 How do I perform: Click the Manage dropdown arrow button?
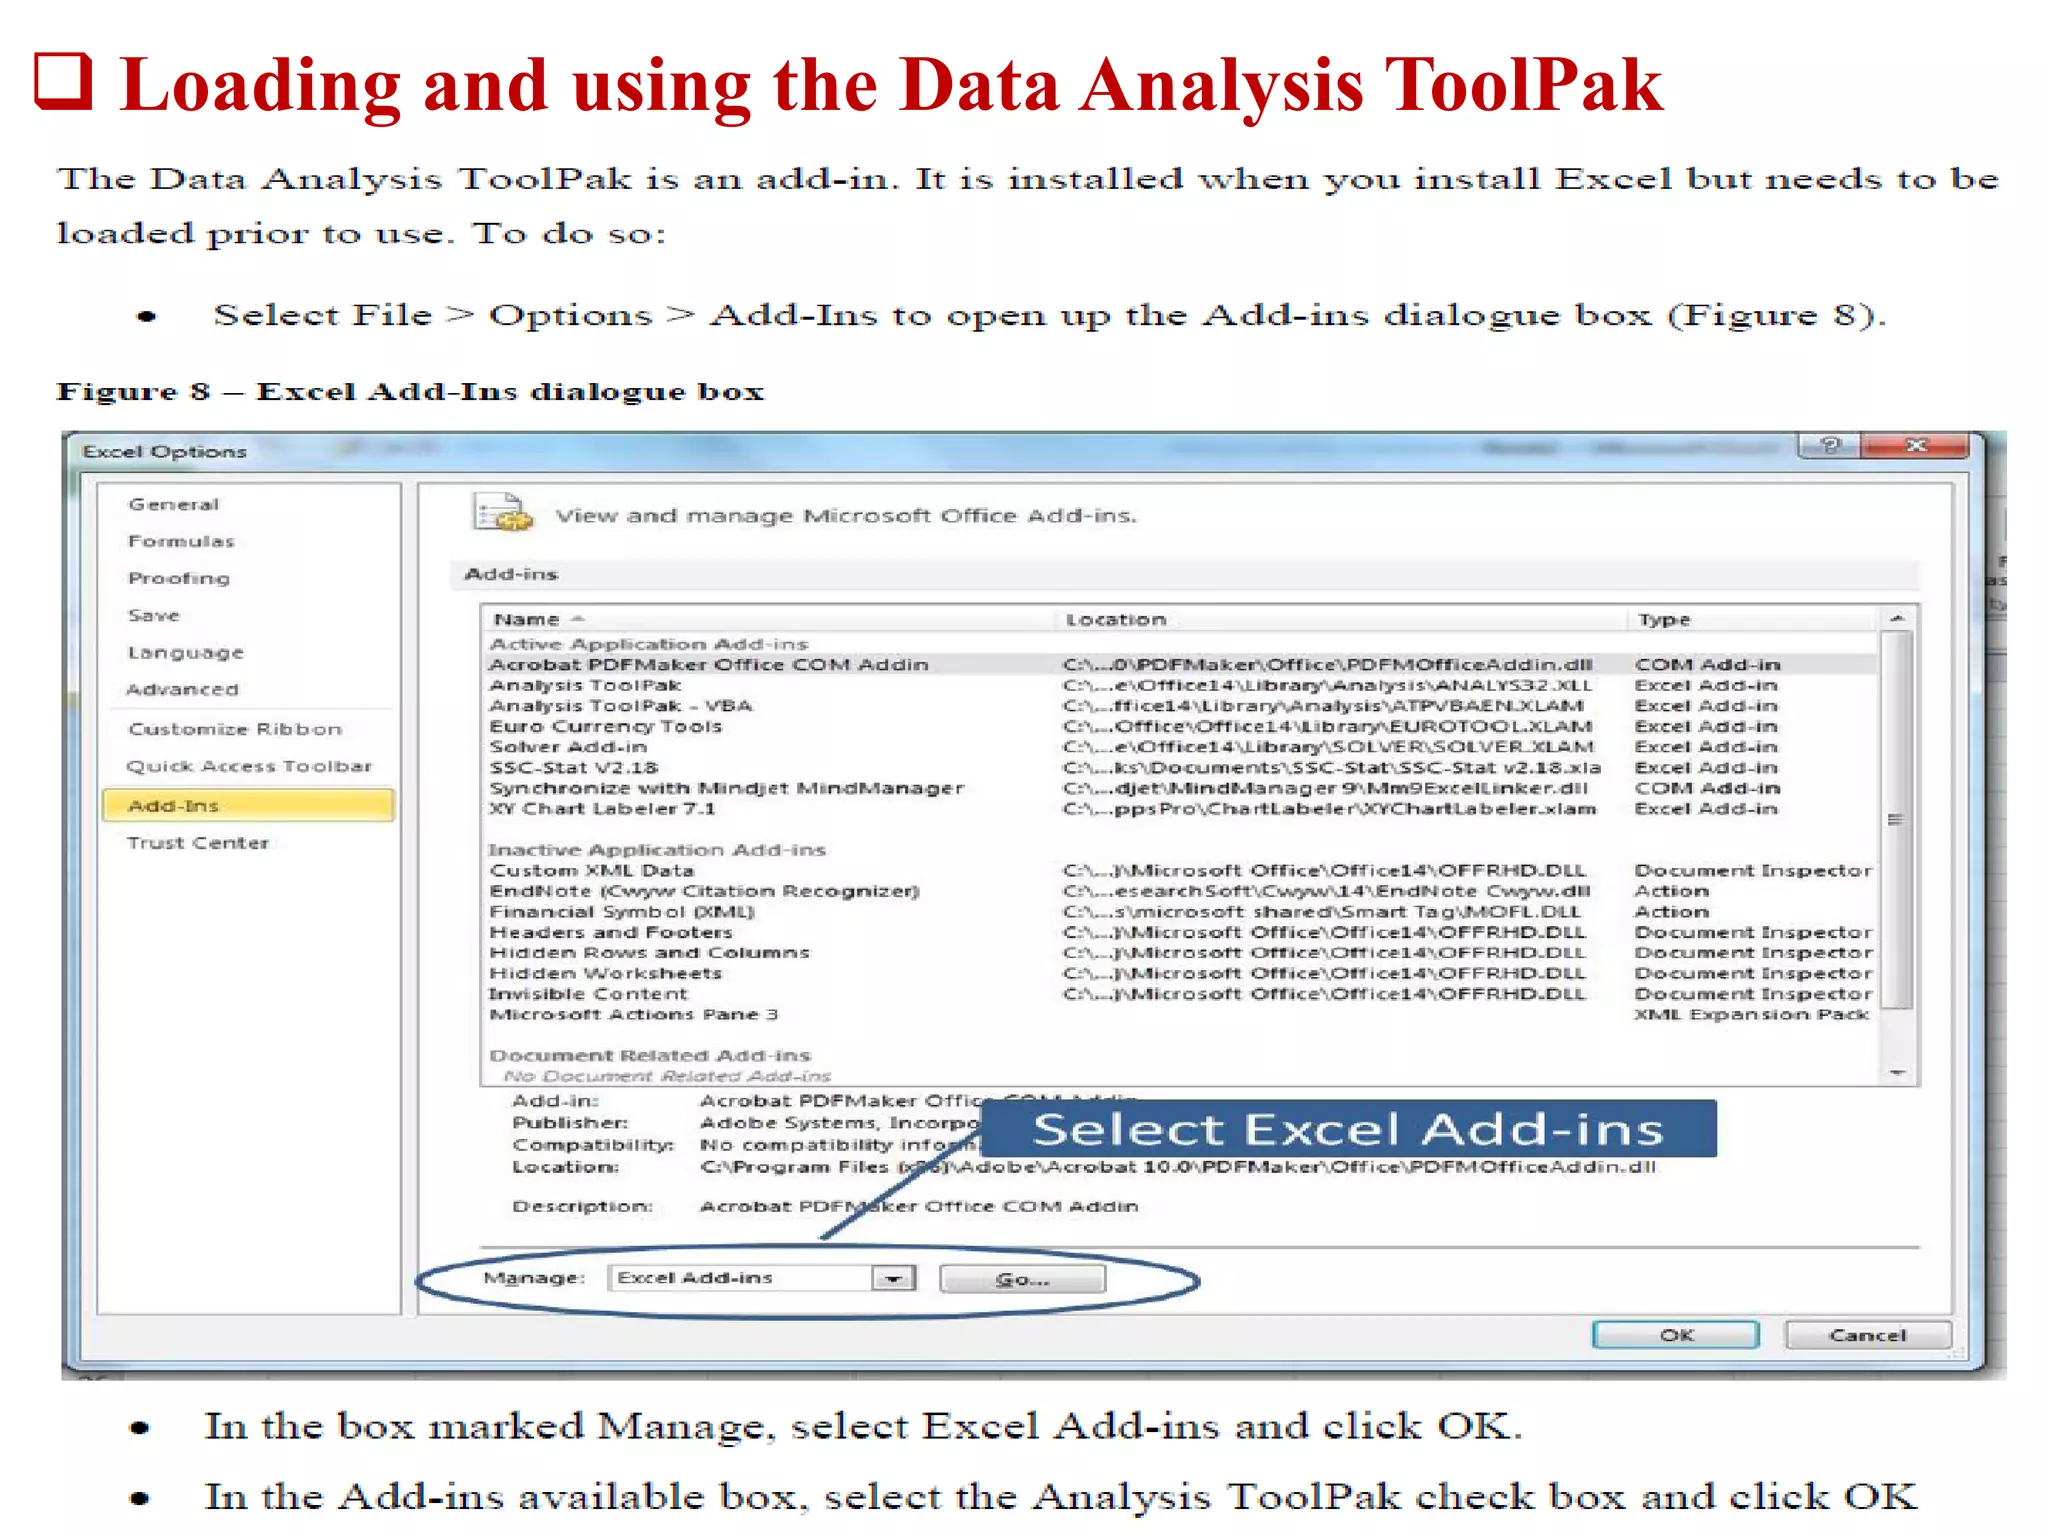click(x=893, y=1278)
